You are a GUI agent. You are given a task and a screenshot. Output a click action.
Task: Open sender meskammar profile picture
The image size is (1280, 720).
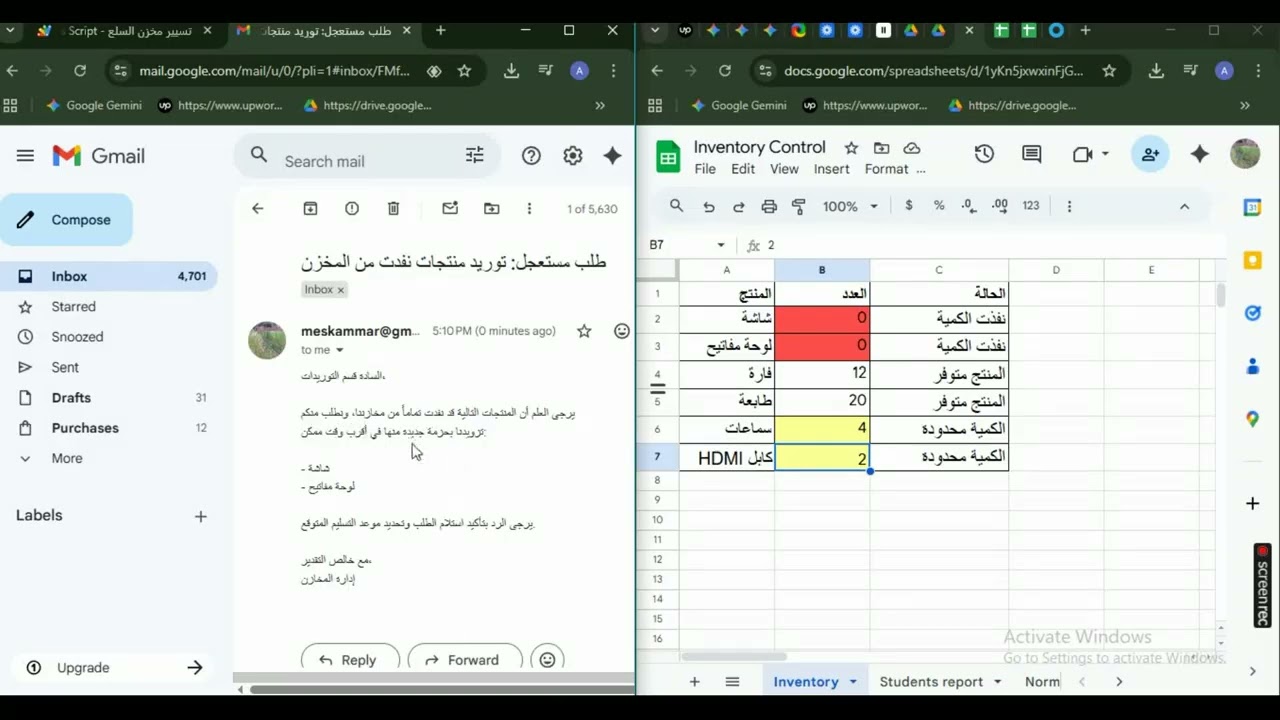point(267,340)
